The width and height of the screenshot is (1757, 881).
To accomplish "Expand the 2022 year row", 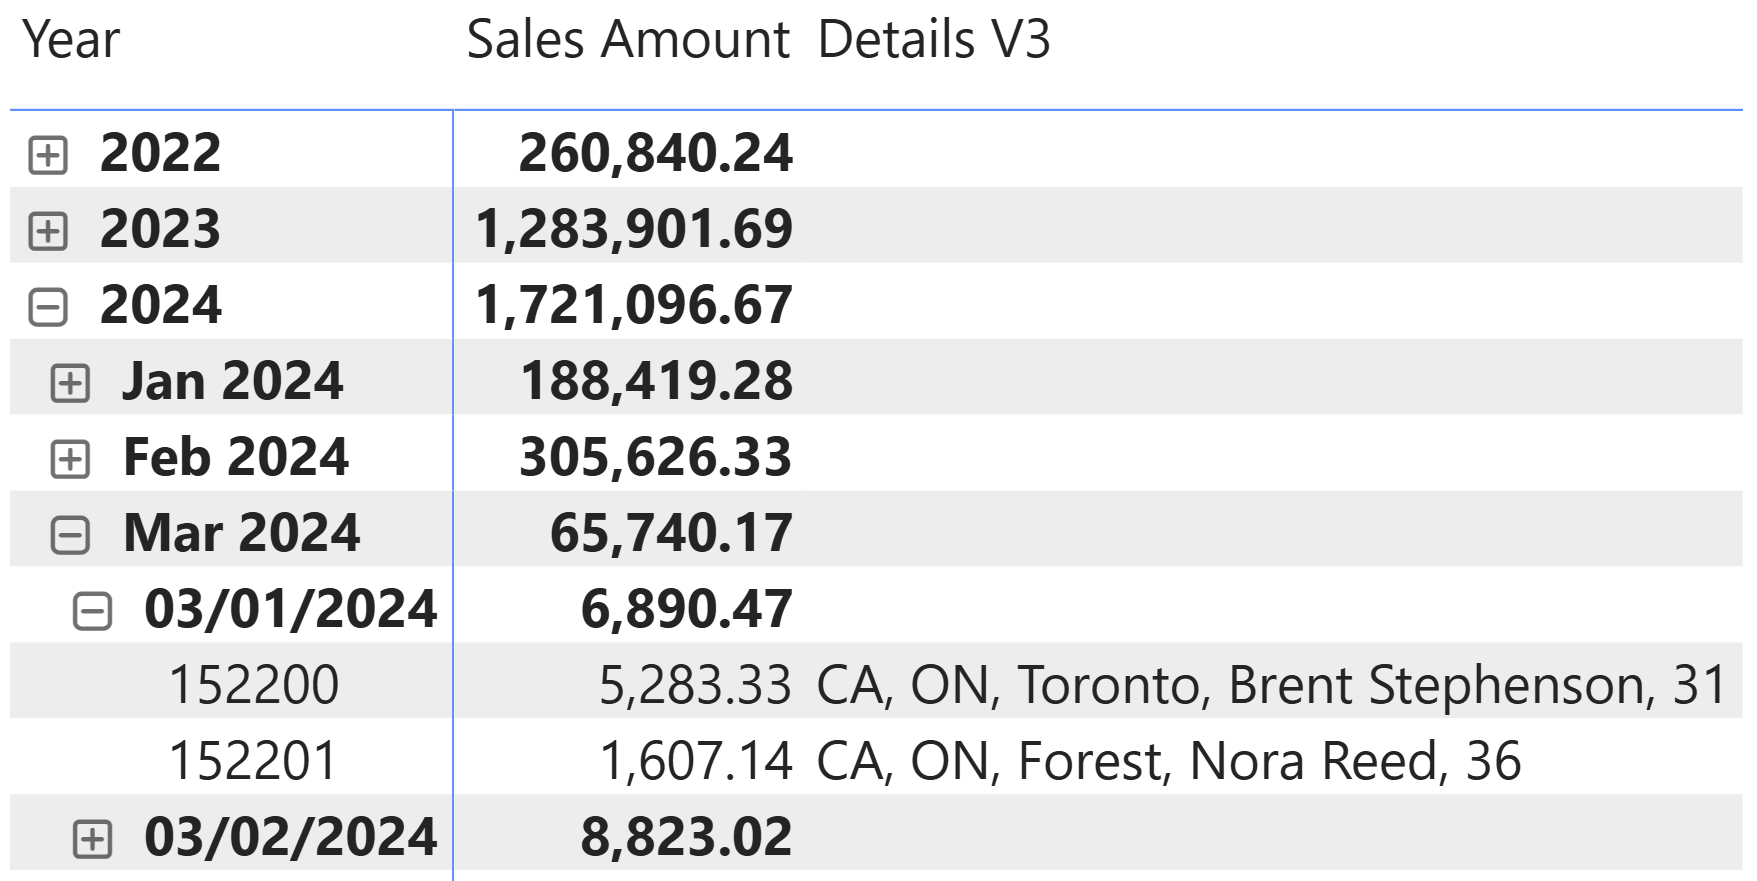I will (48, 155).
